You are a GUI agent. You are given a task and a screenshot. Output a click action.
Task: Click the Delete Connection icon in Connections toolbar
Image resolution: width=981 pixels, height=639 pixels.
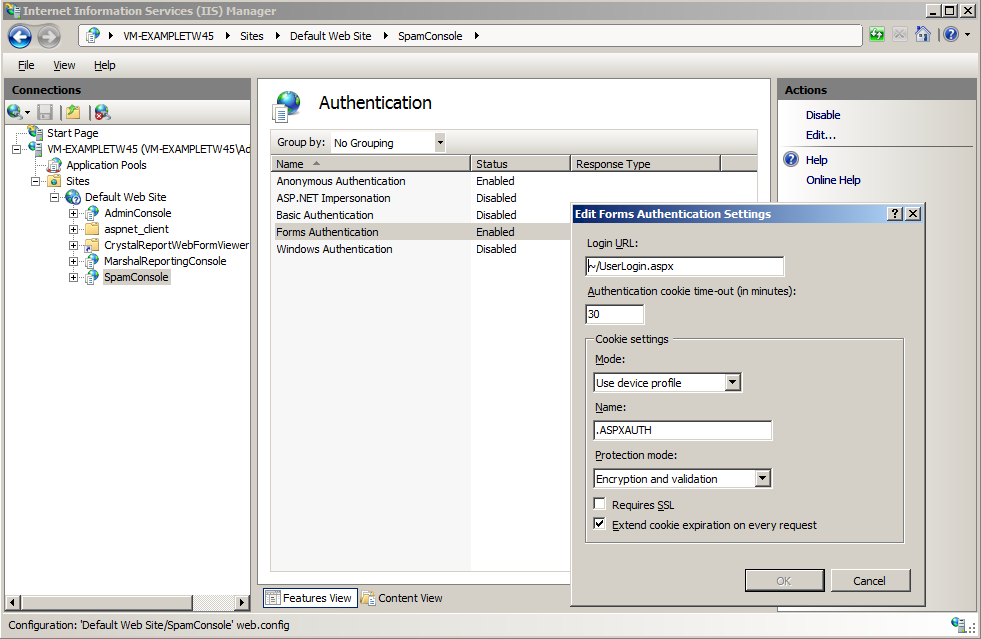click(102, 112)
